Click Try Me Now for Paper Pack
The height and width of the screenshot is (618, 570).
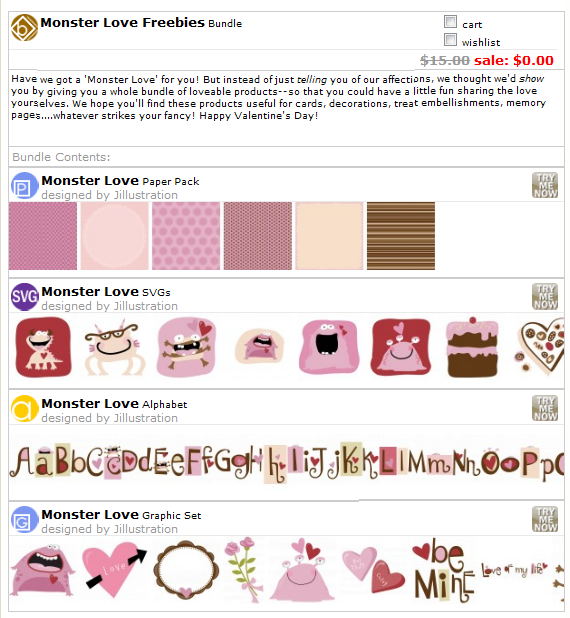tap(545, 185)
